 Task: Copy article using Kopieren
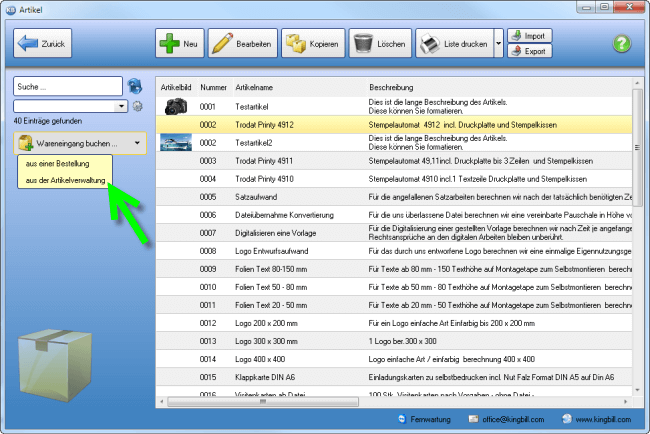[313, 43]
